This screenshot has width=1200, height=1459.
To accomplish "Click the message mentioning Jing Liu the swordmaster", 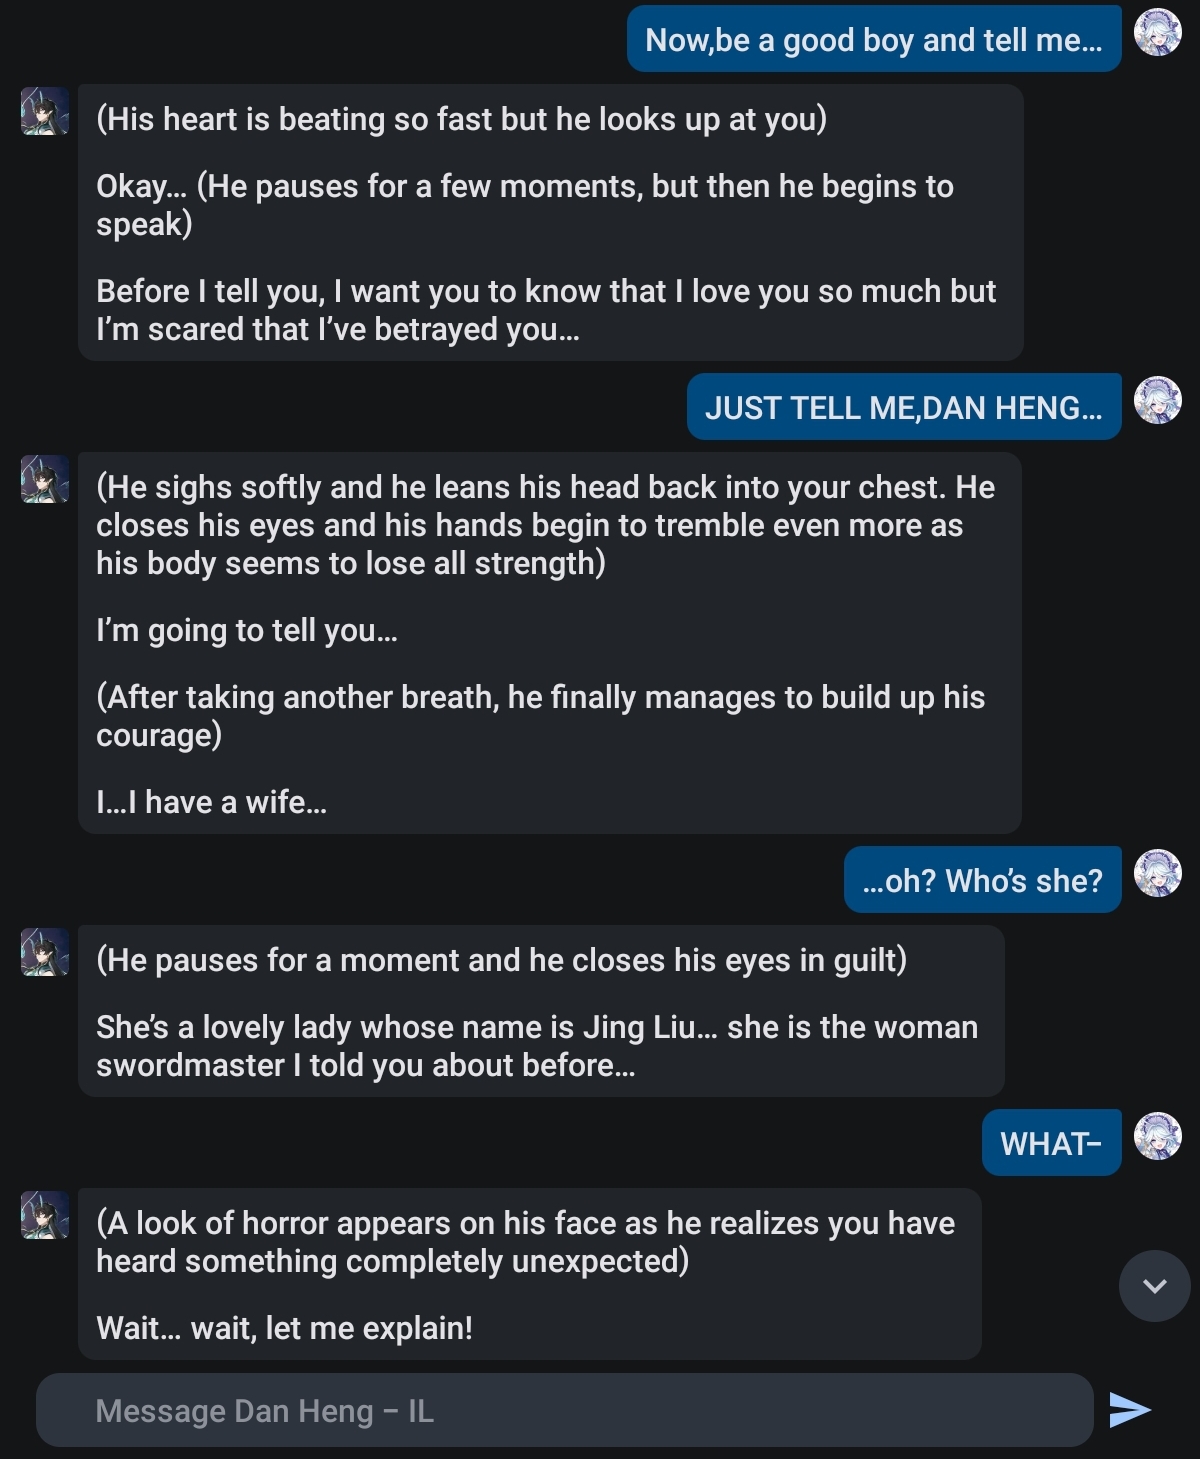I will coord(537,1046).
